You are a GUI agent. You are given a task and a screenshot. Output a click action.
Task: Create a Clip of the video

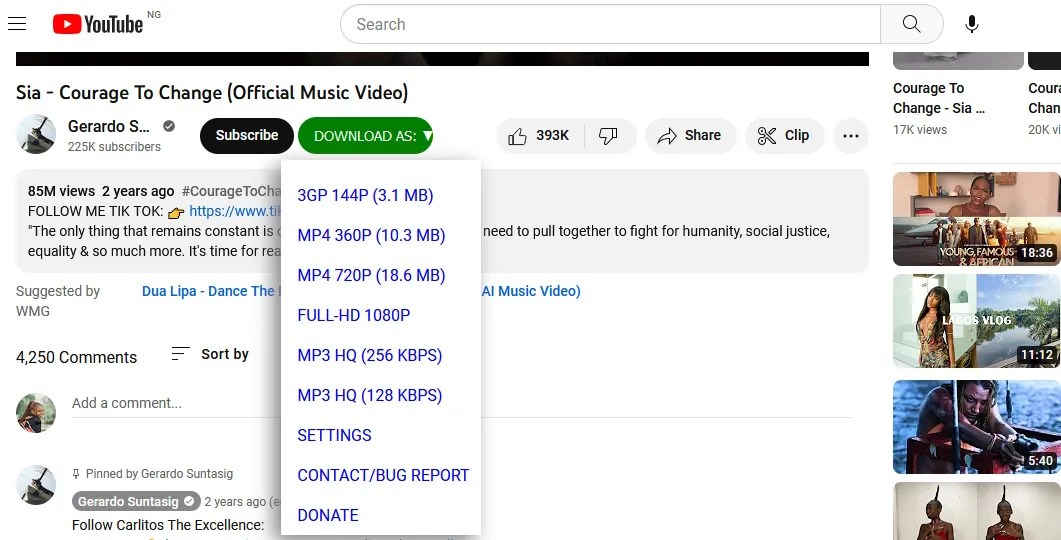click(x=784, y=135)
